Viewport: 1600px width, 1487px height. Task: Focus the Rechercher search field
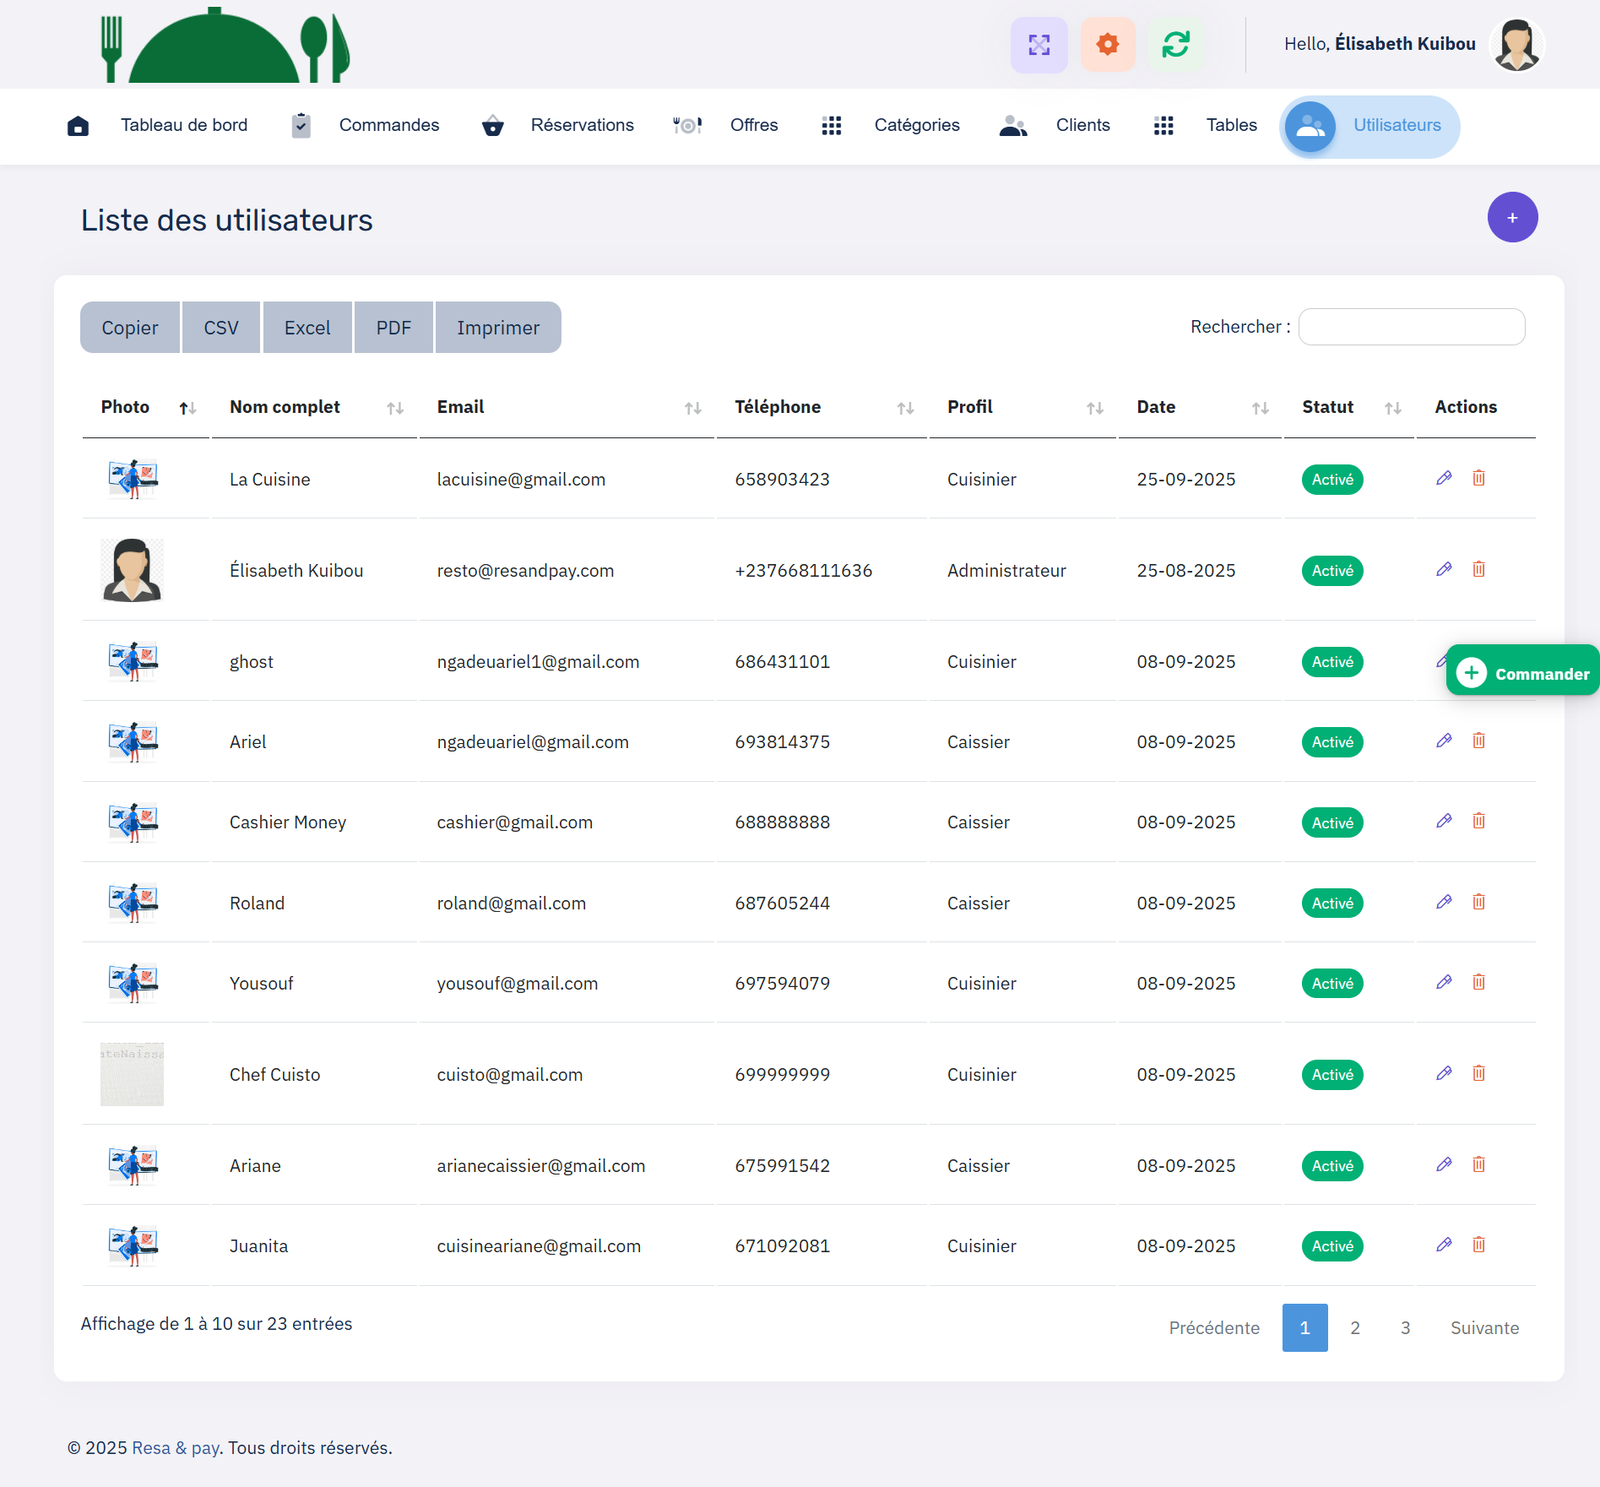1410,327
